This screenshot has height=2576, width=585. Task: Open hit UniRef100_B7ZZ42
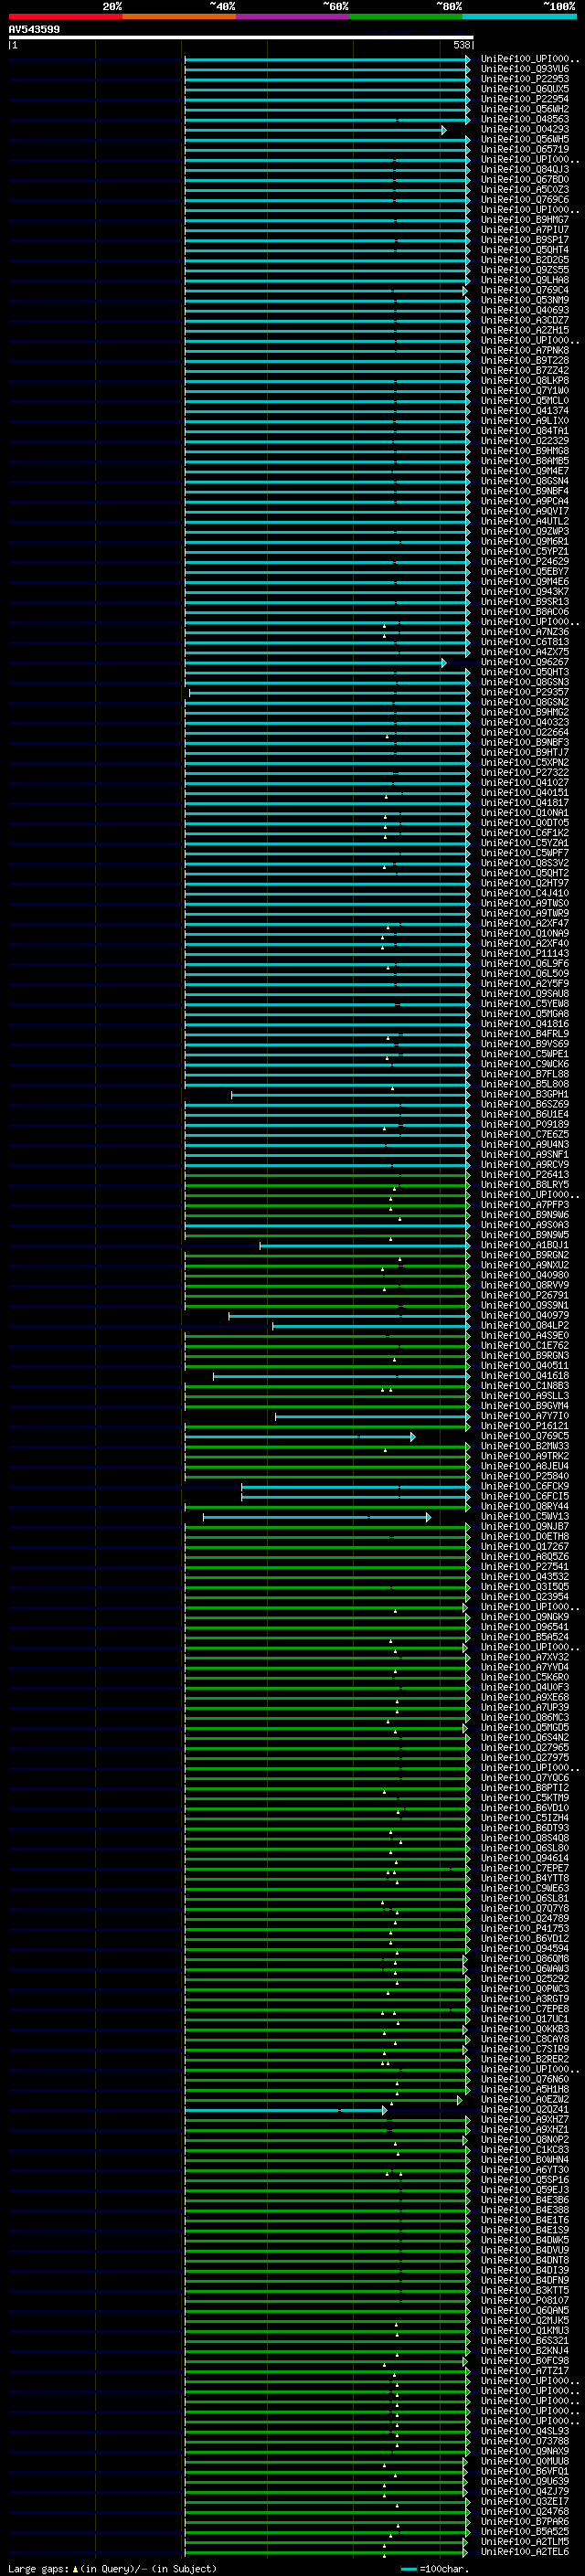coord(525,371)
